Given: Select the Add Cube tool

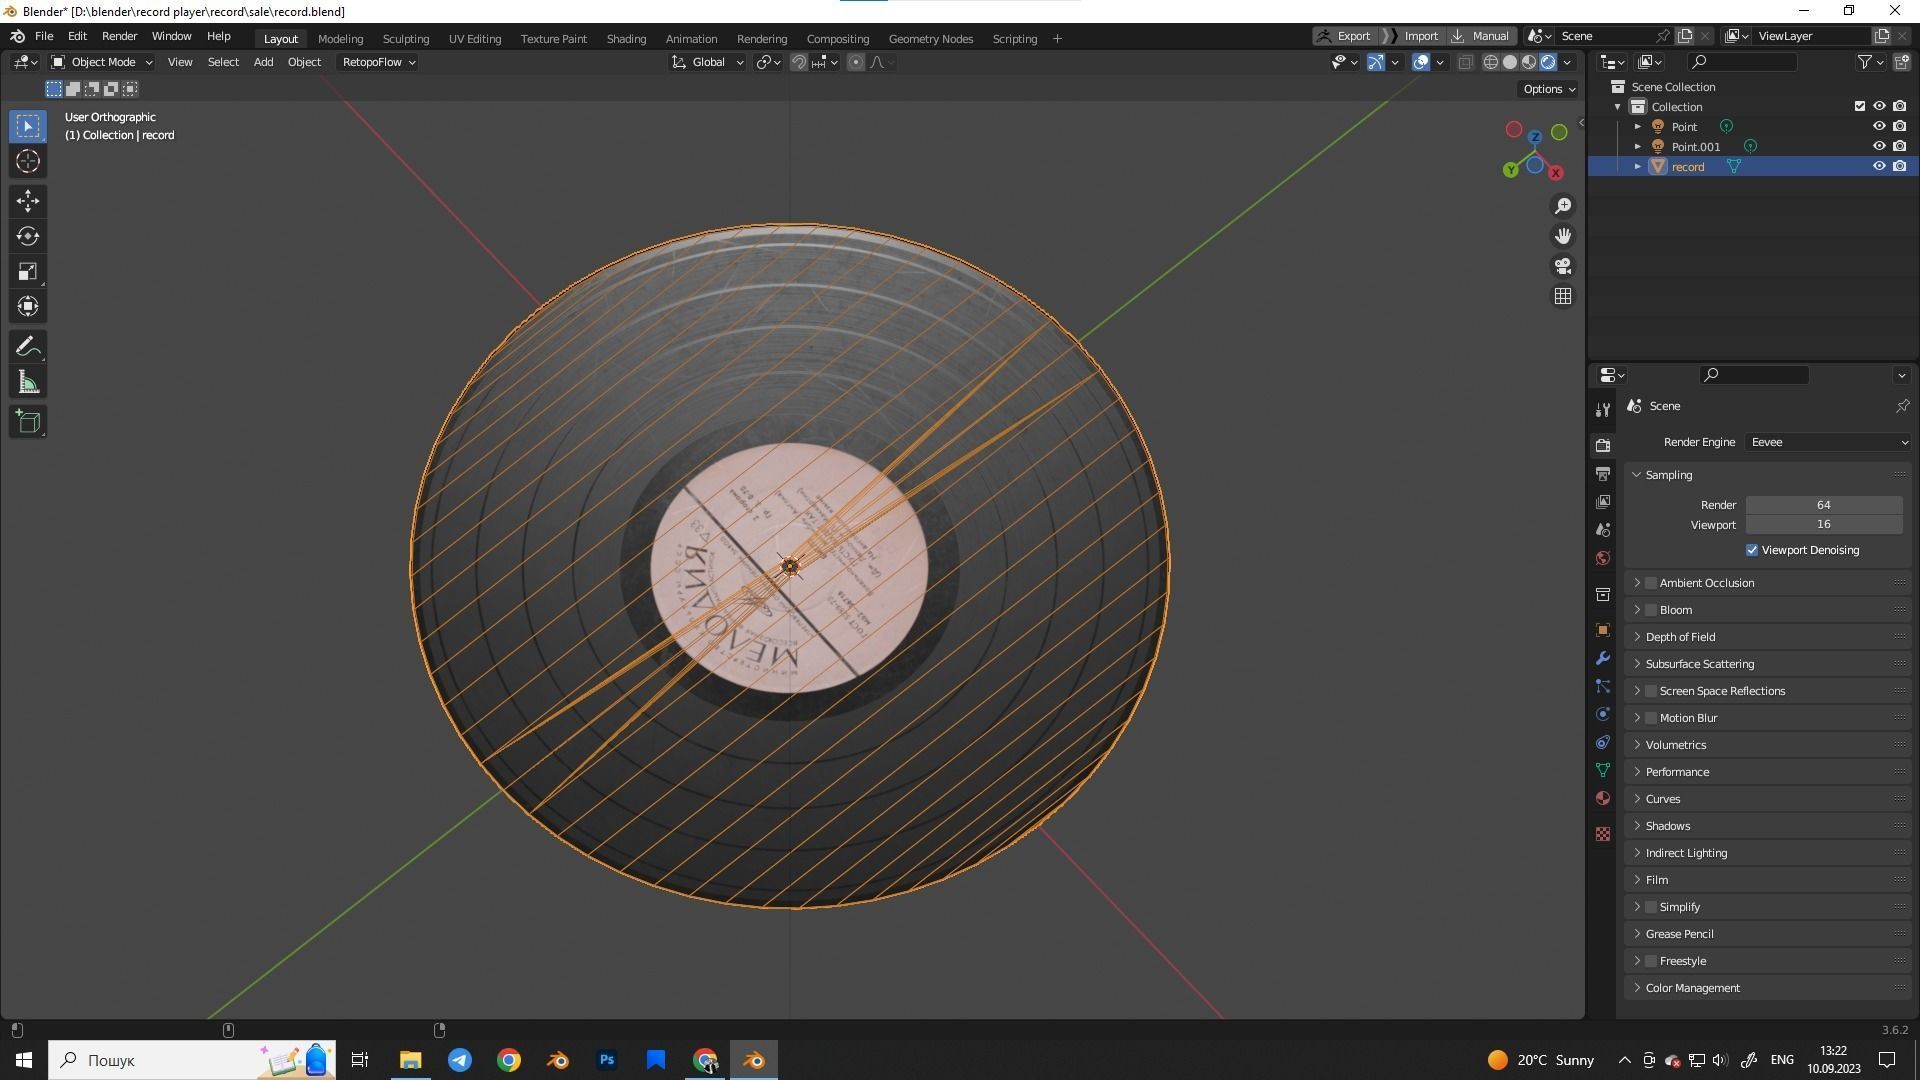Looking at the screenshot, I should click(28, 422).
